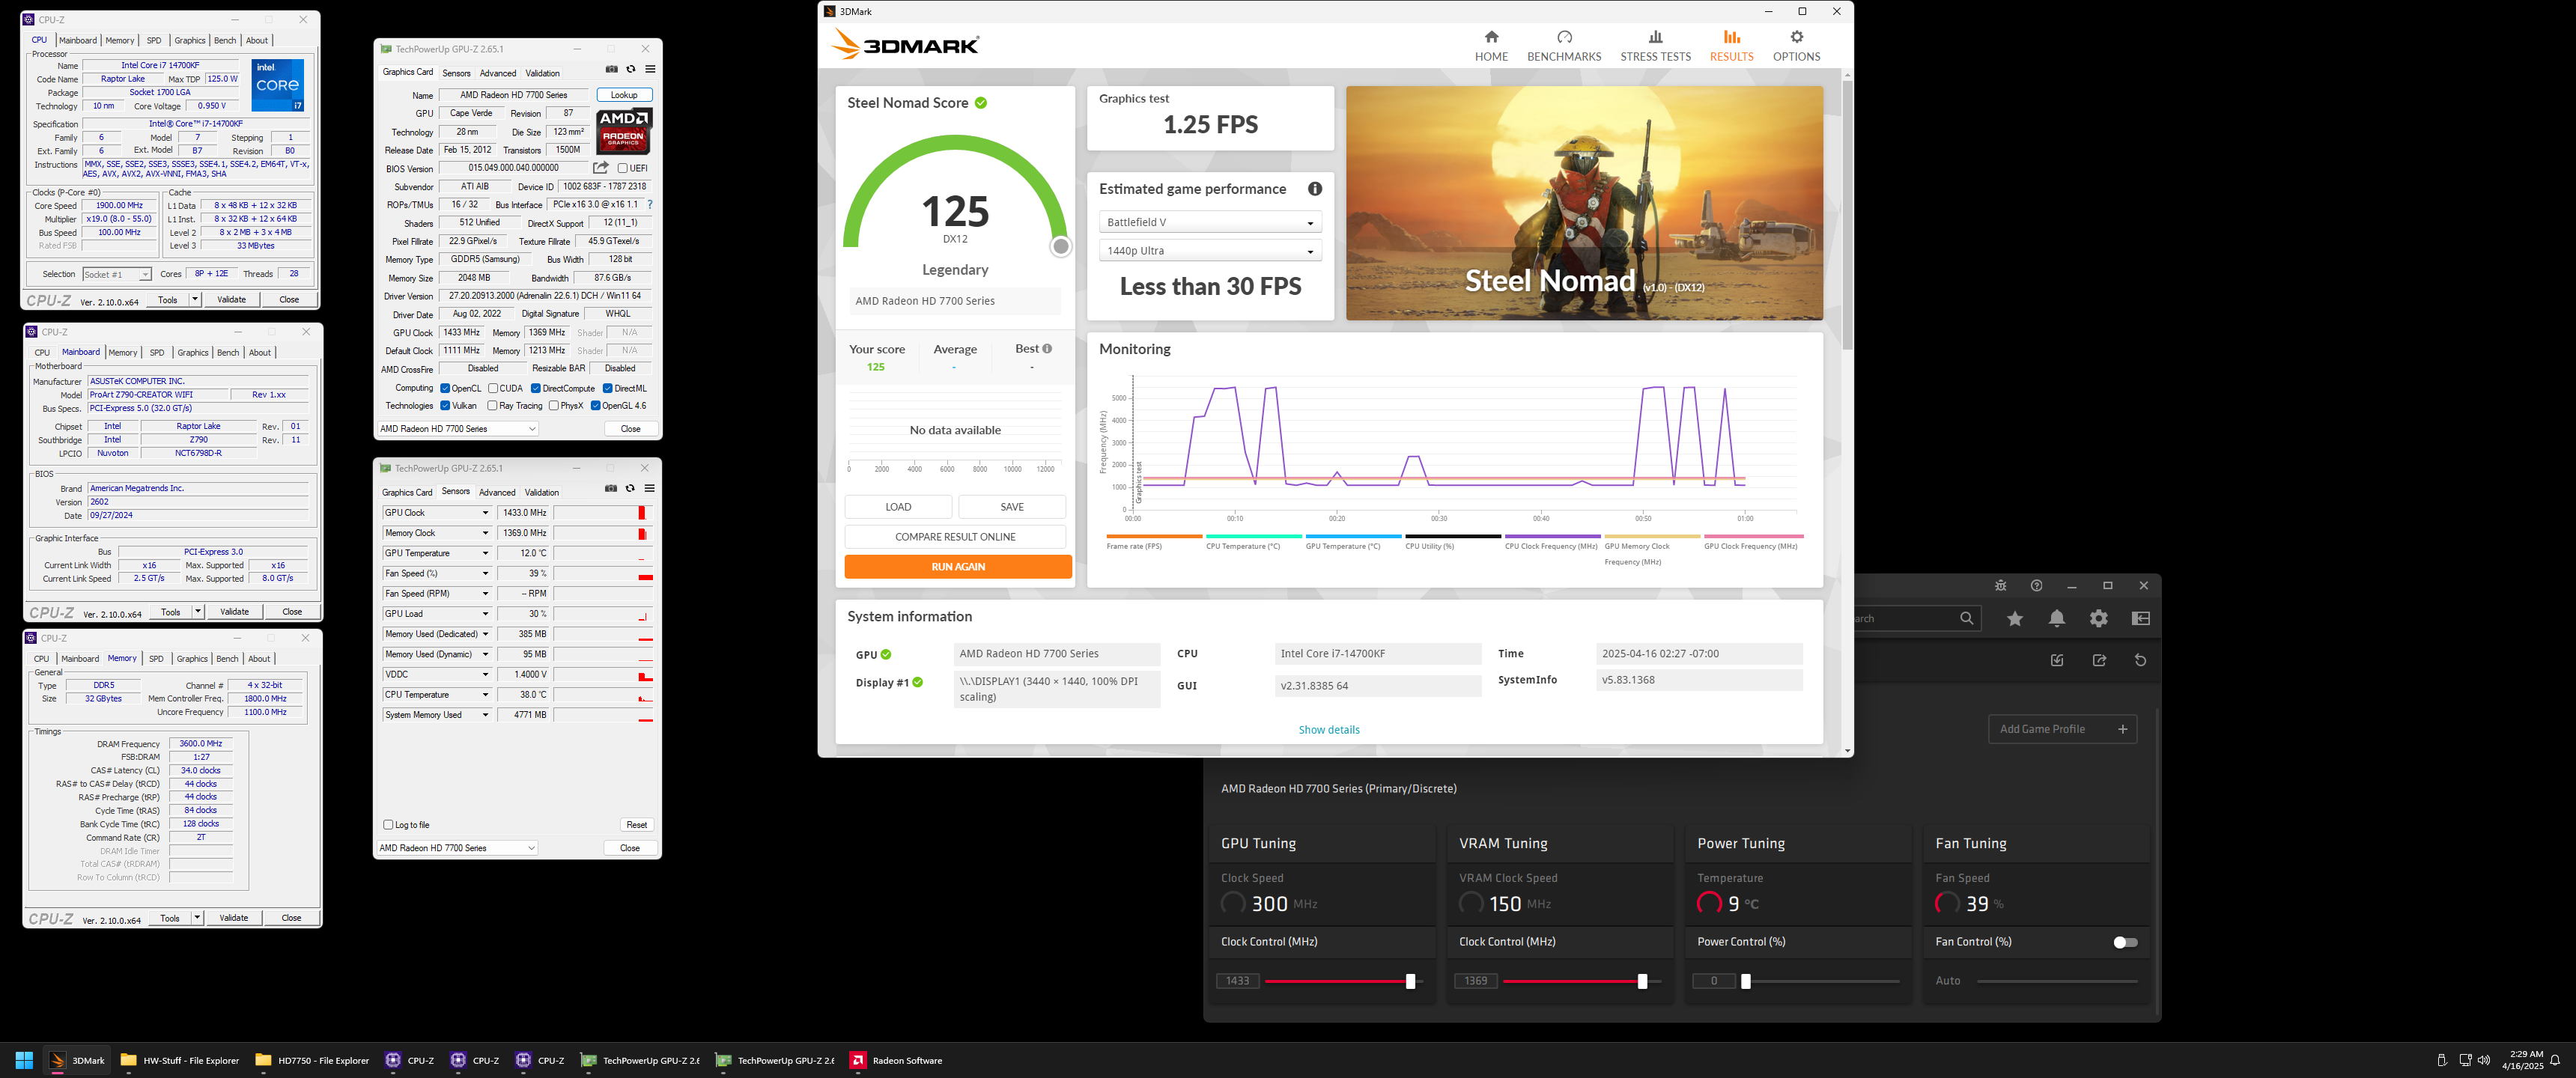2576x1078 pixels.
Task: Toggle the UEFI checkbox in GPU-Z
Action: click(623, 168)
